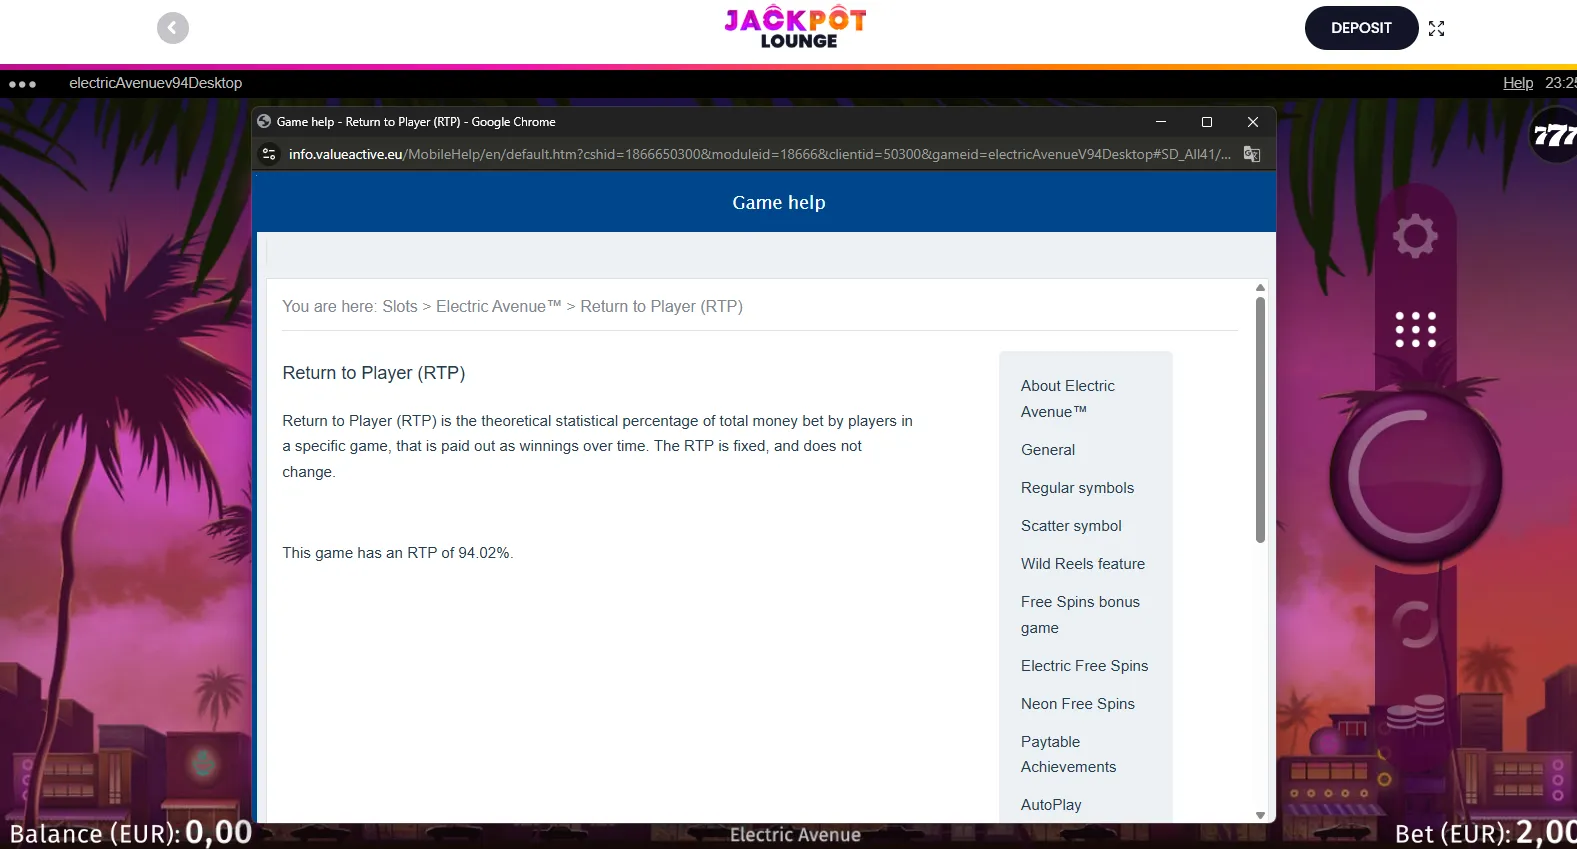Open the Paytable Achievements help topic

(1069, 754)
